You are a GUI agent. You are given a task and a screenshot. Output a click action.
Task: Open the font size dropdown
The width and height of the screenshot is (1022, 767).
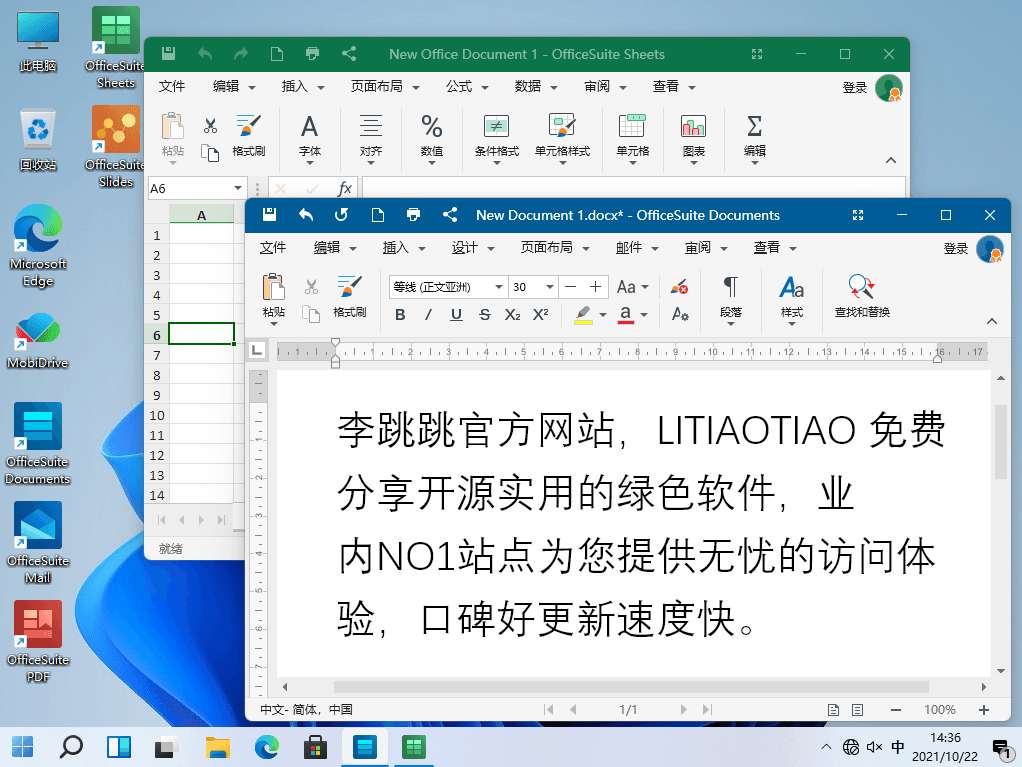(x=549, y=287)
